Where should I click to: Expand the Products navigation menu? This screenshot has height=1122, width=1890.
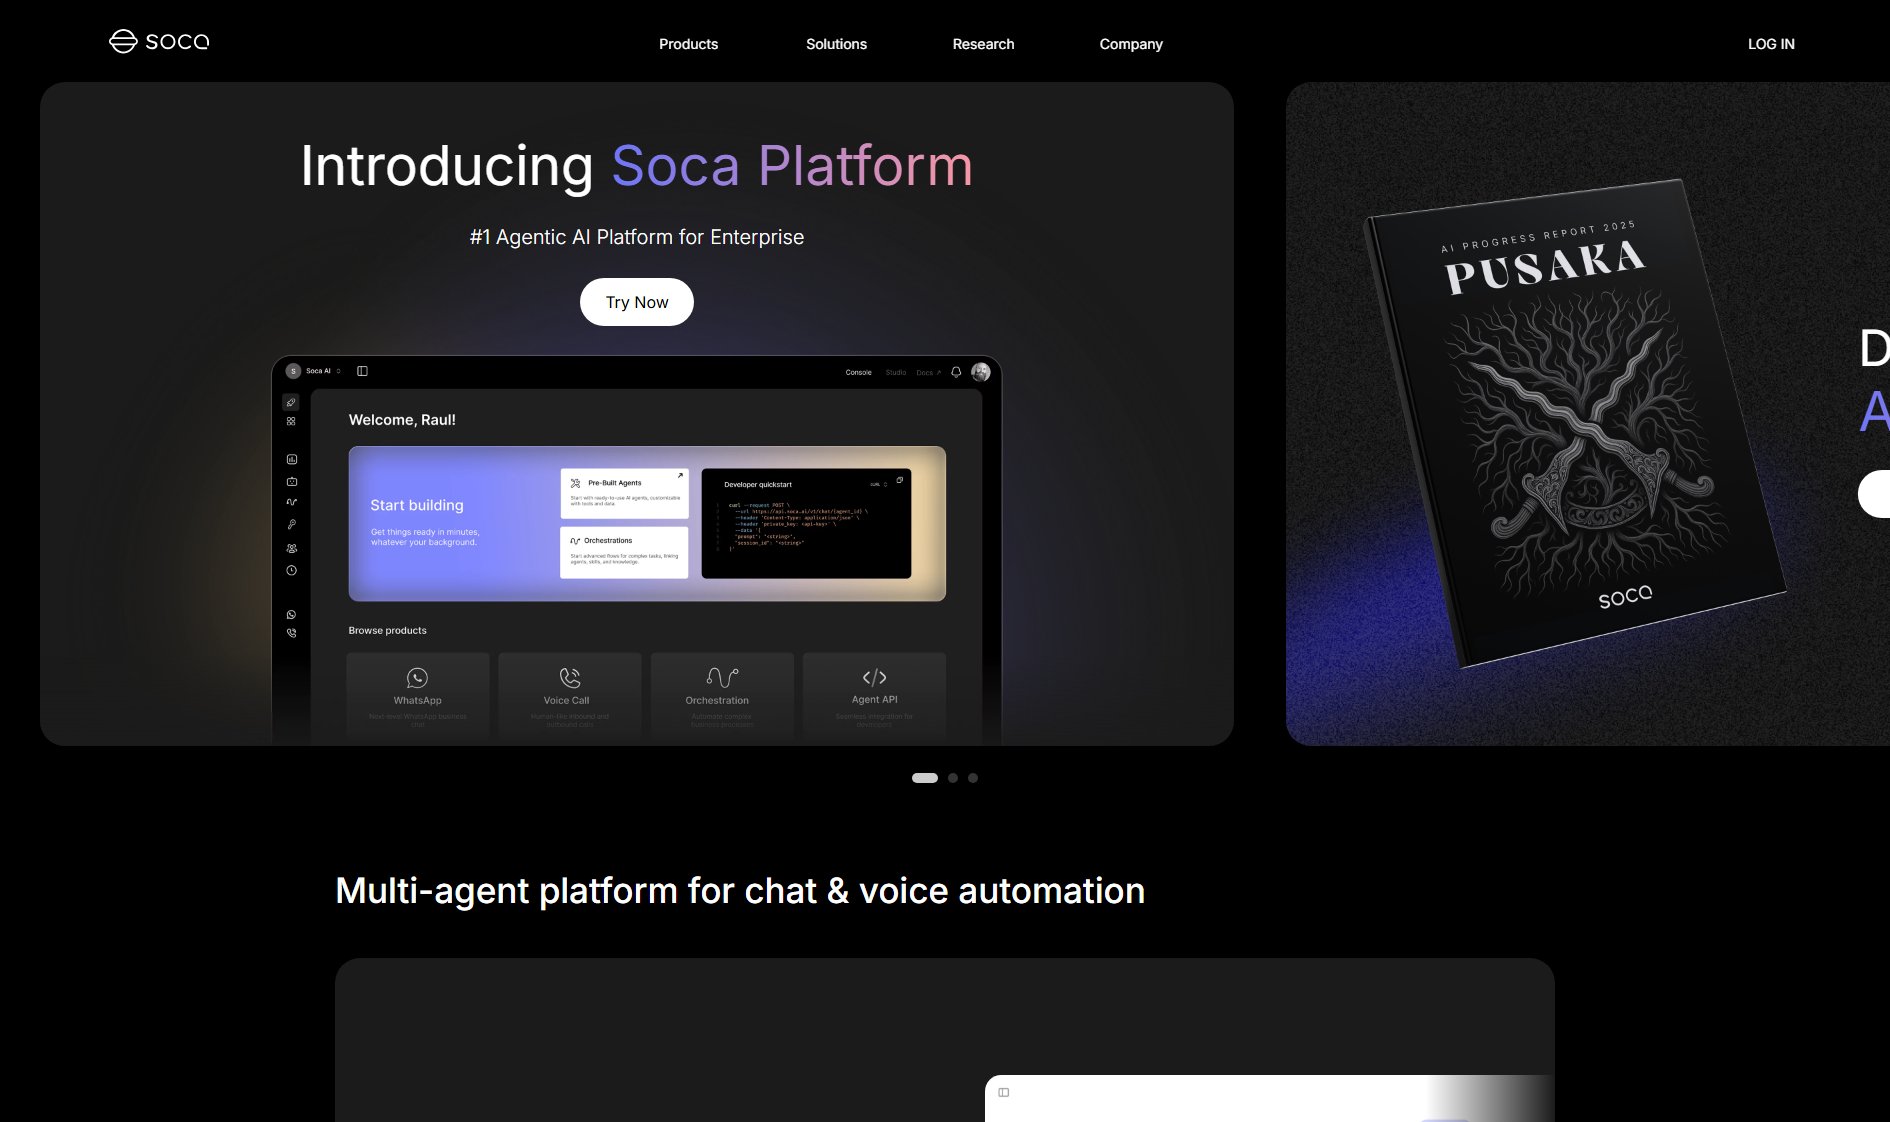pos(688,44)
